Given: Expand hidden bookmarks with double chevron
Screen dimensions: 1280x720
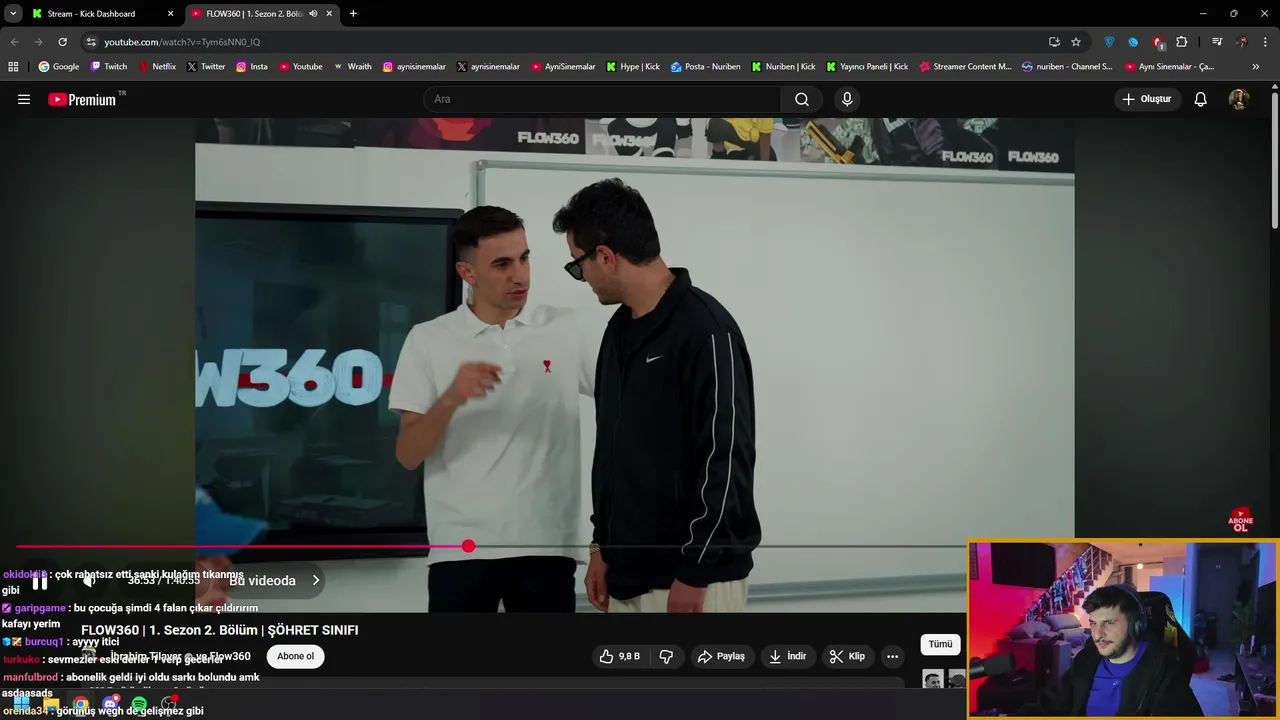Looking at the screenshot, I should point(1256,66).
